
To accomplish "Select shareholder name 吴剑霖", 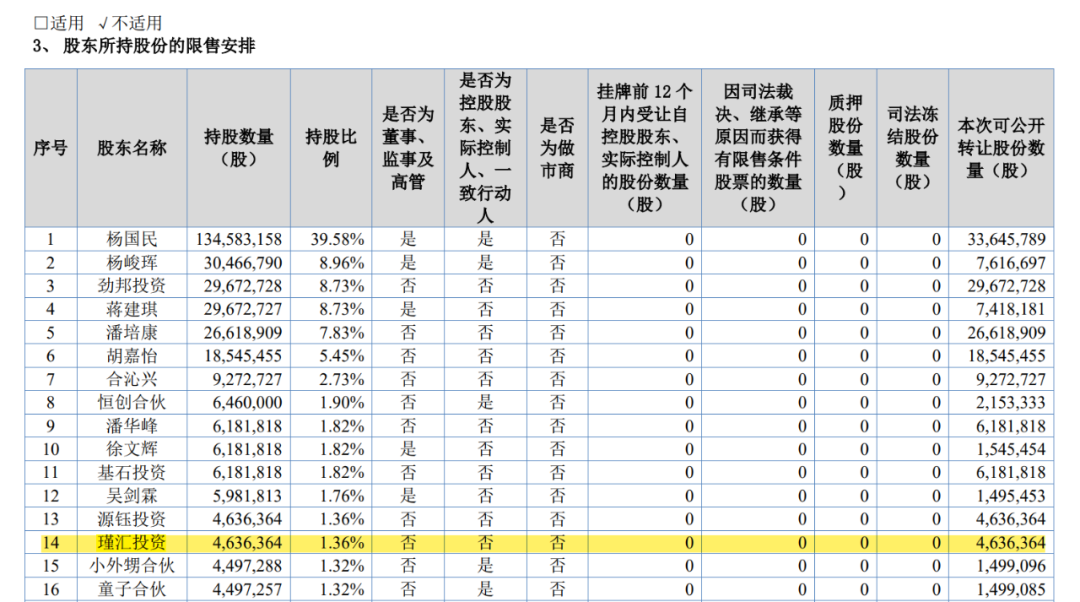I will point(132,497).
